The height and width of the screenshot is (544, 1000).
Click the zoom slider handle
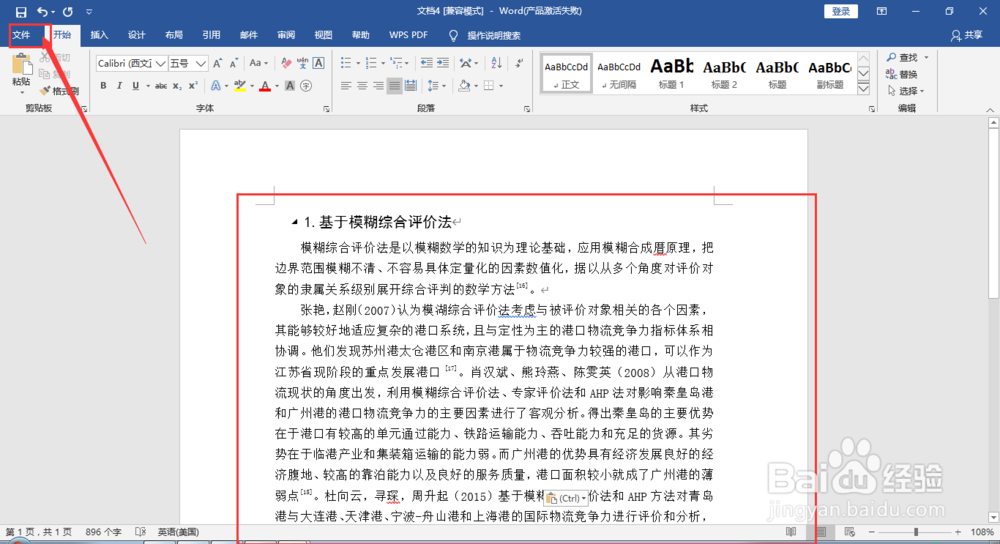[916, 531]
